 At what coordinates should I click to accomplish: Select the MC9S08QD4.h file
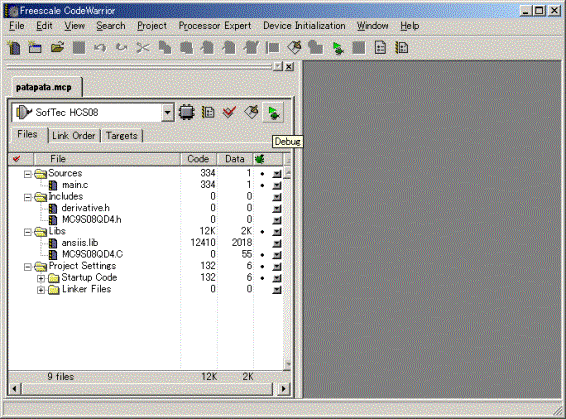point(92,219)
